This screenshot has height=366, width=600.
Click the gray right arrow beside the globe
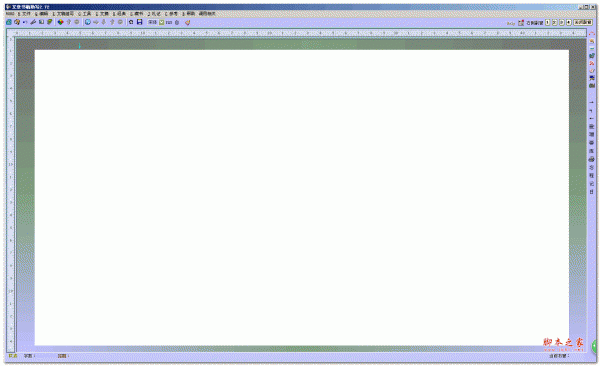(96, 22)
